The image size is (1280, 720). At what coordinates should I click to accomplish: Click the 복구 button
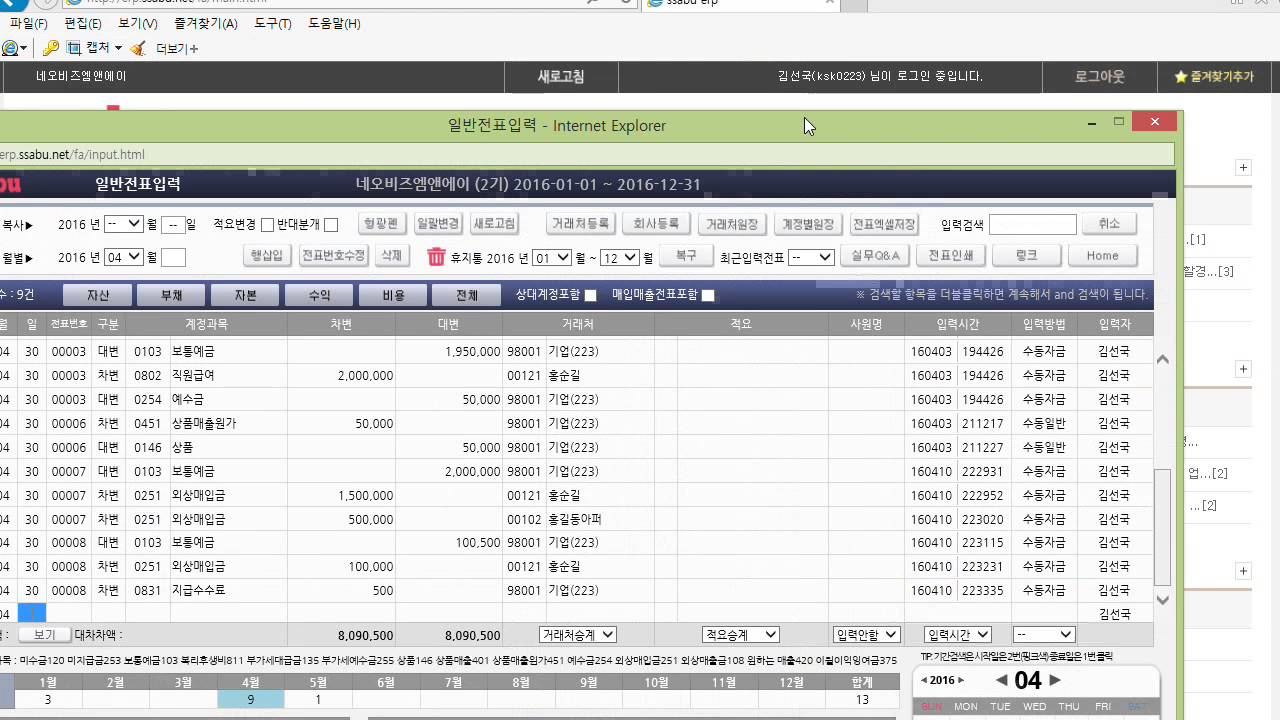point(686,256)
